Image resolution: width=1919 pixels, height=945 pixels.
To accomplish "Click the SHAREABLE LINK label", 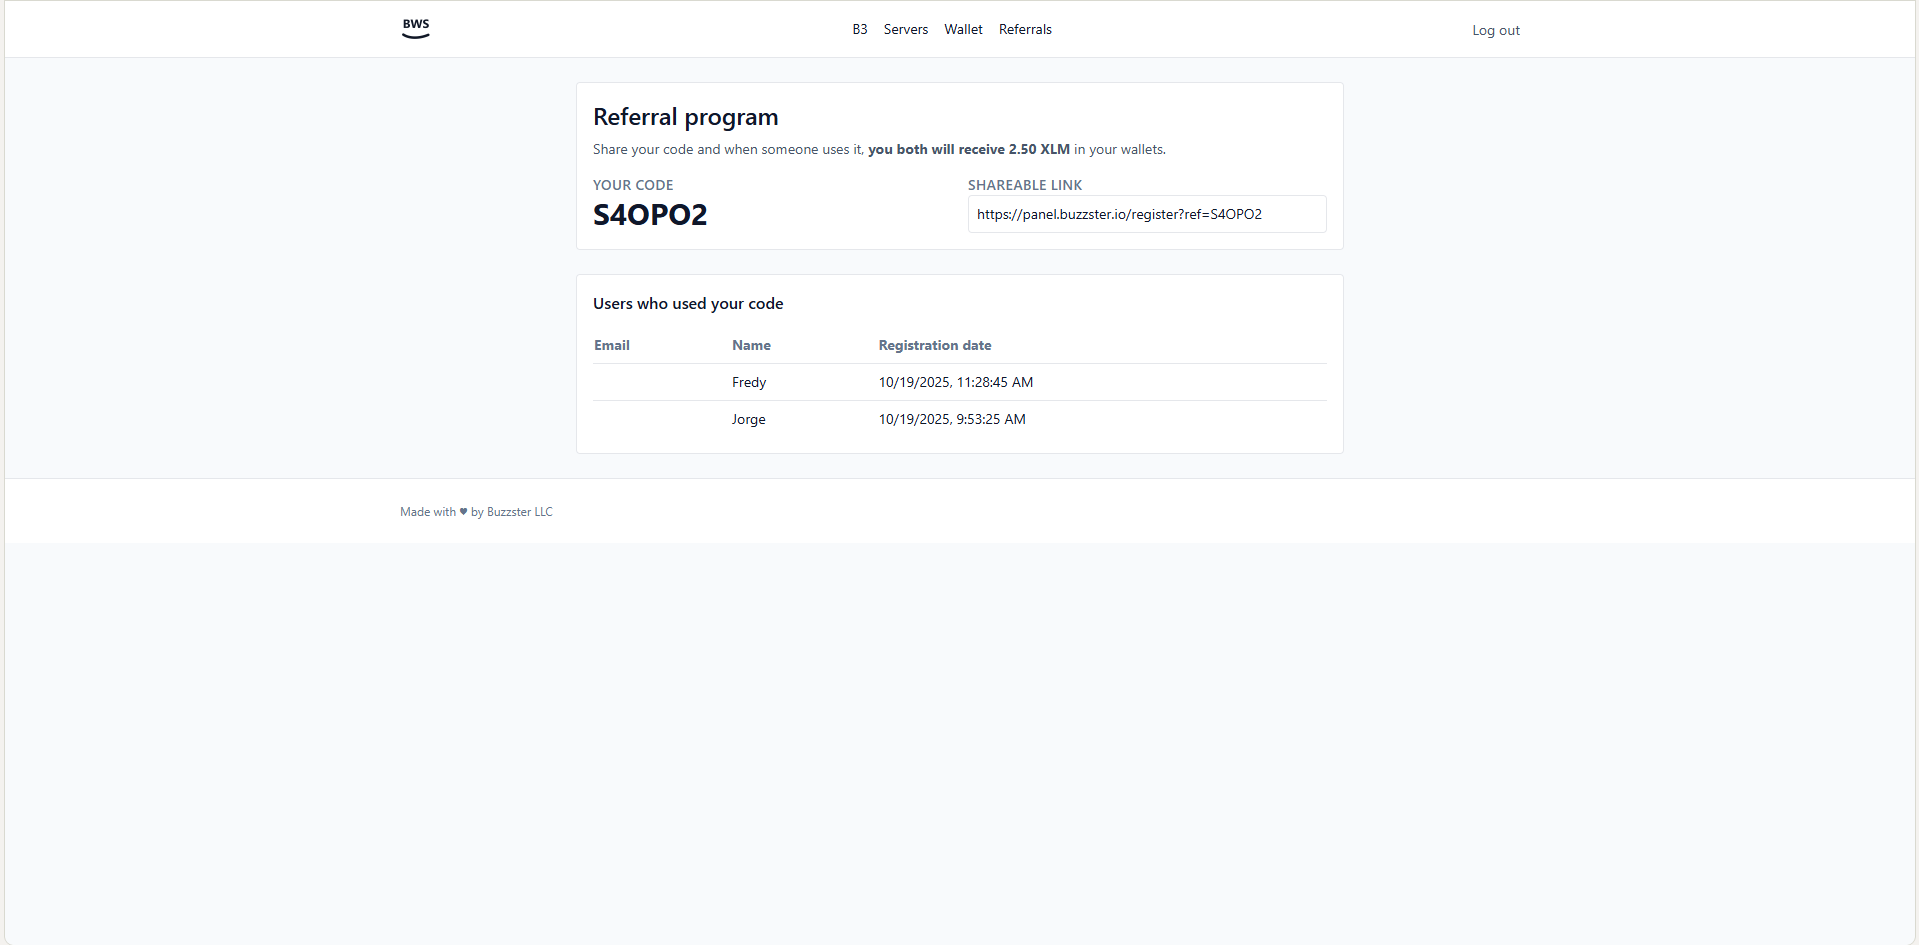I will (x=1024, y=185).
